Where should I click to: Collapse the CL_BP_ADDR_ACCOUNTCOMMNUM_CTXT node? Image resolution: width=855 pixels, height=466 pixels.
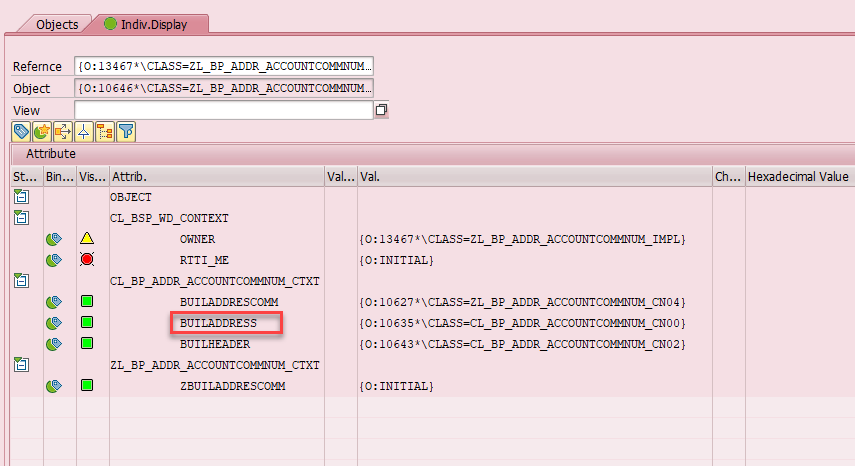(21, 281)
